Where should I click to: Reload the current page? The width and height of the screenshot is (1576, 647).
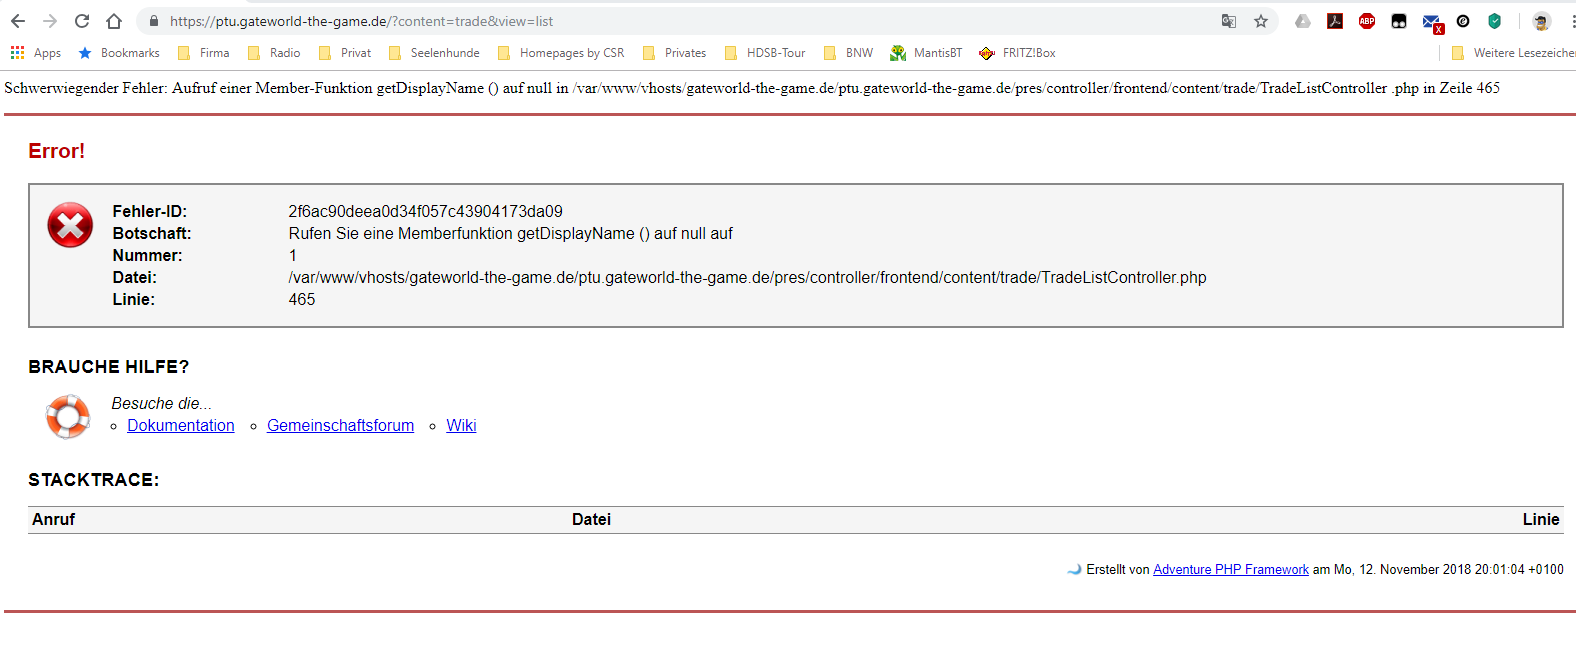82,21
